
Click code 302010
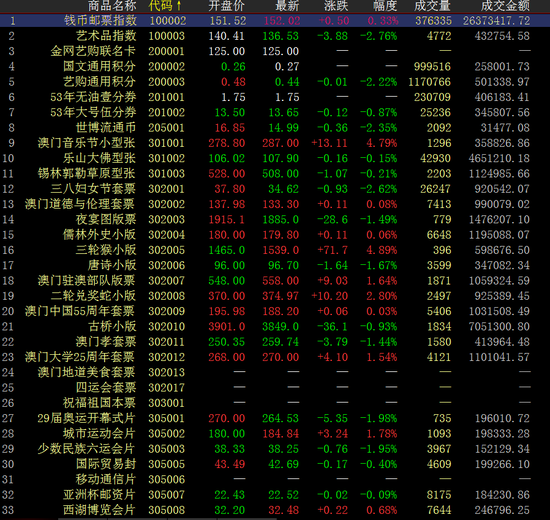pyautogui.click(x=166, y=327)
